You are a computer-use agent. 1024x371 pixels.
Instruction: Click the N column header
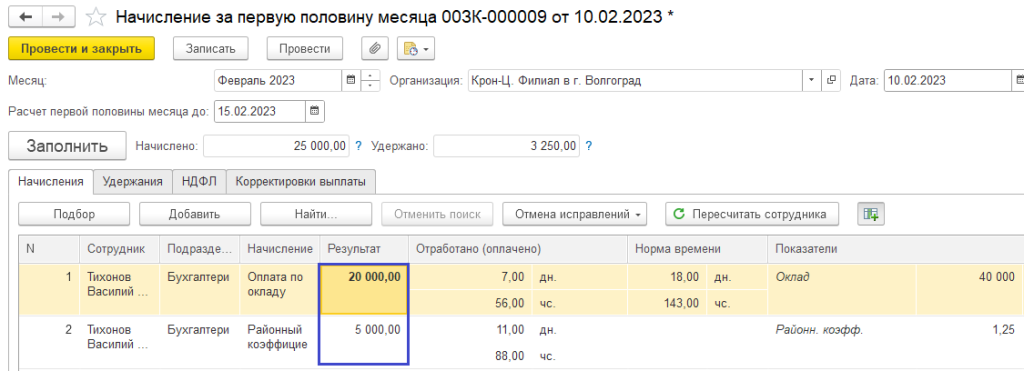coord(49,249)
